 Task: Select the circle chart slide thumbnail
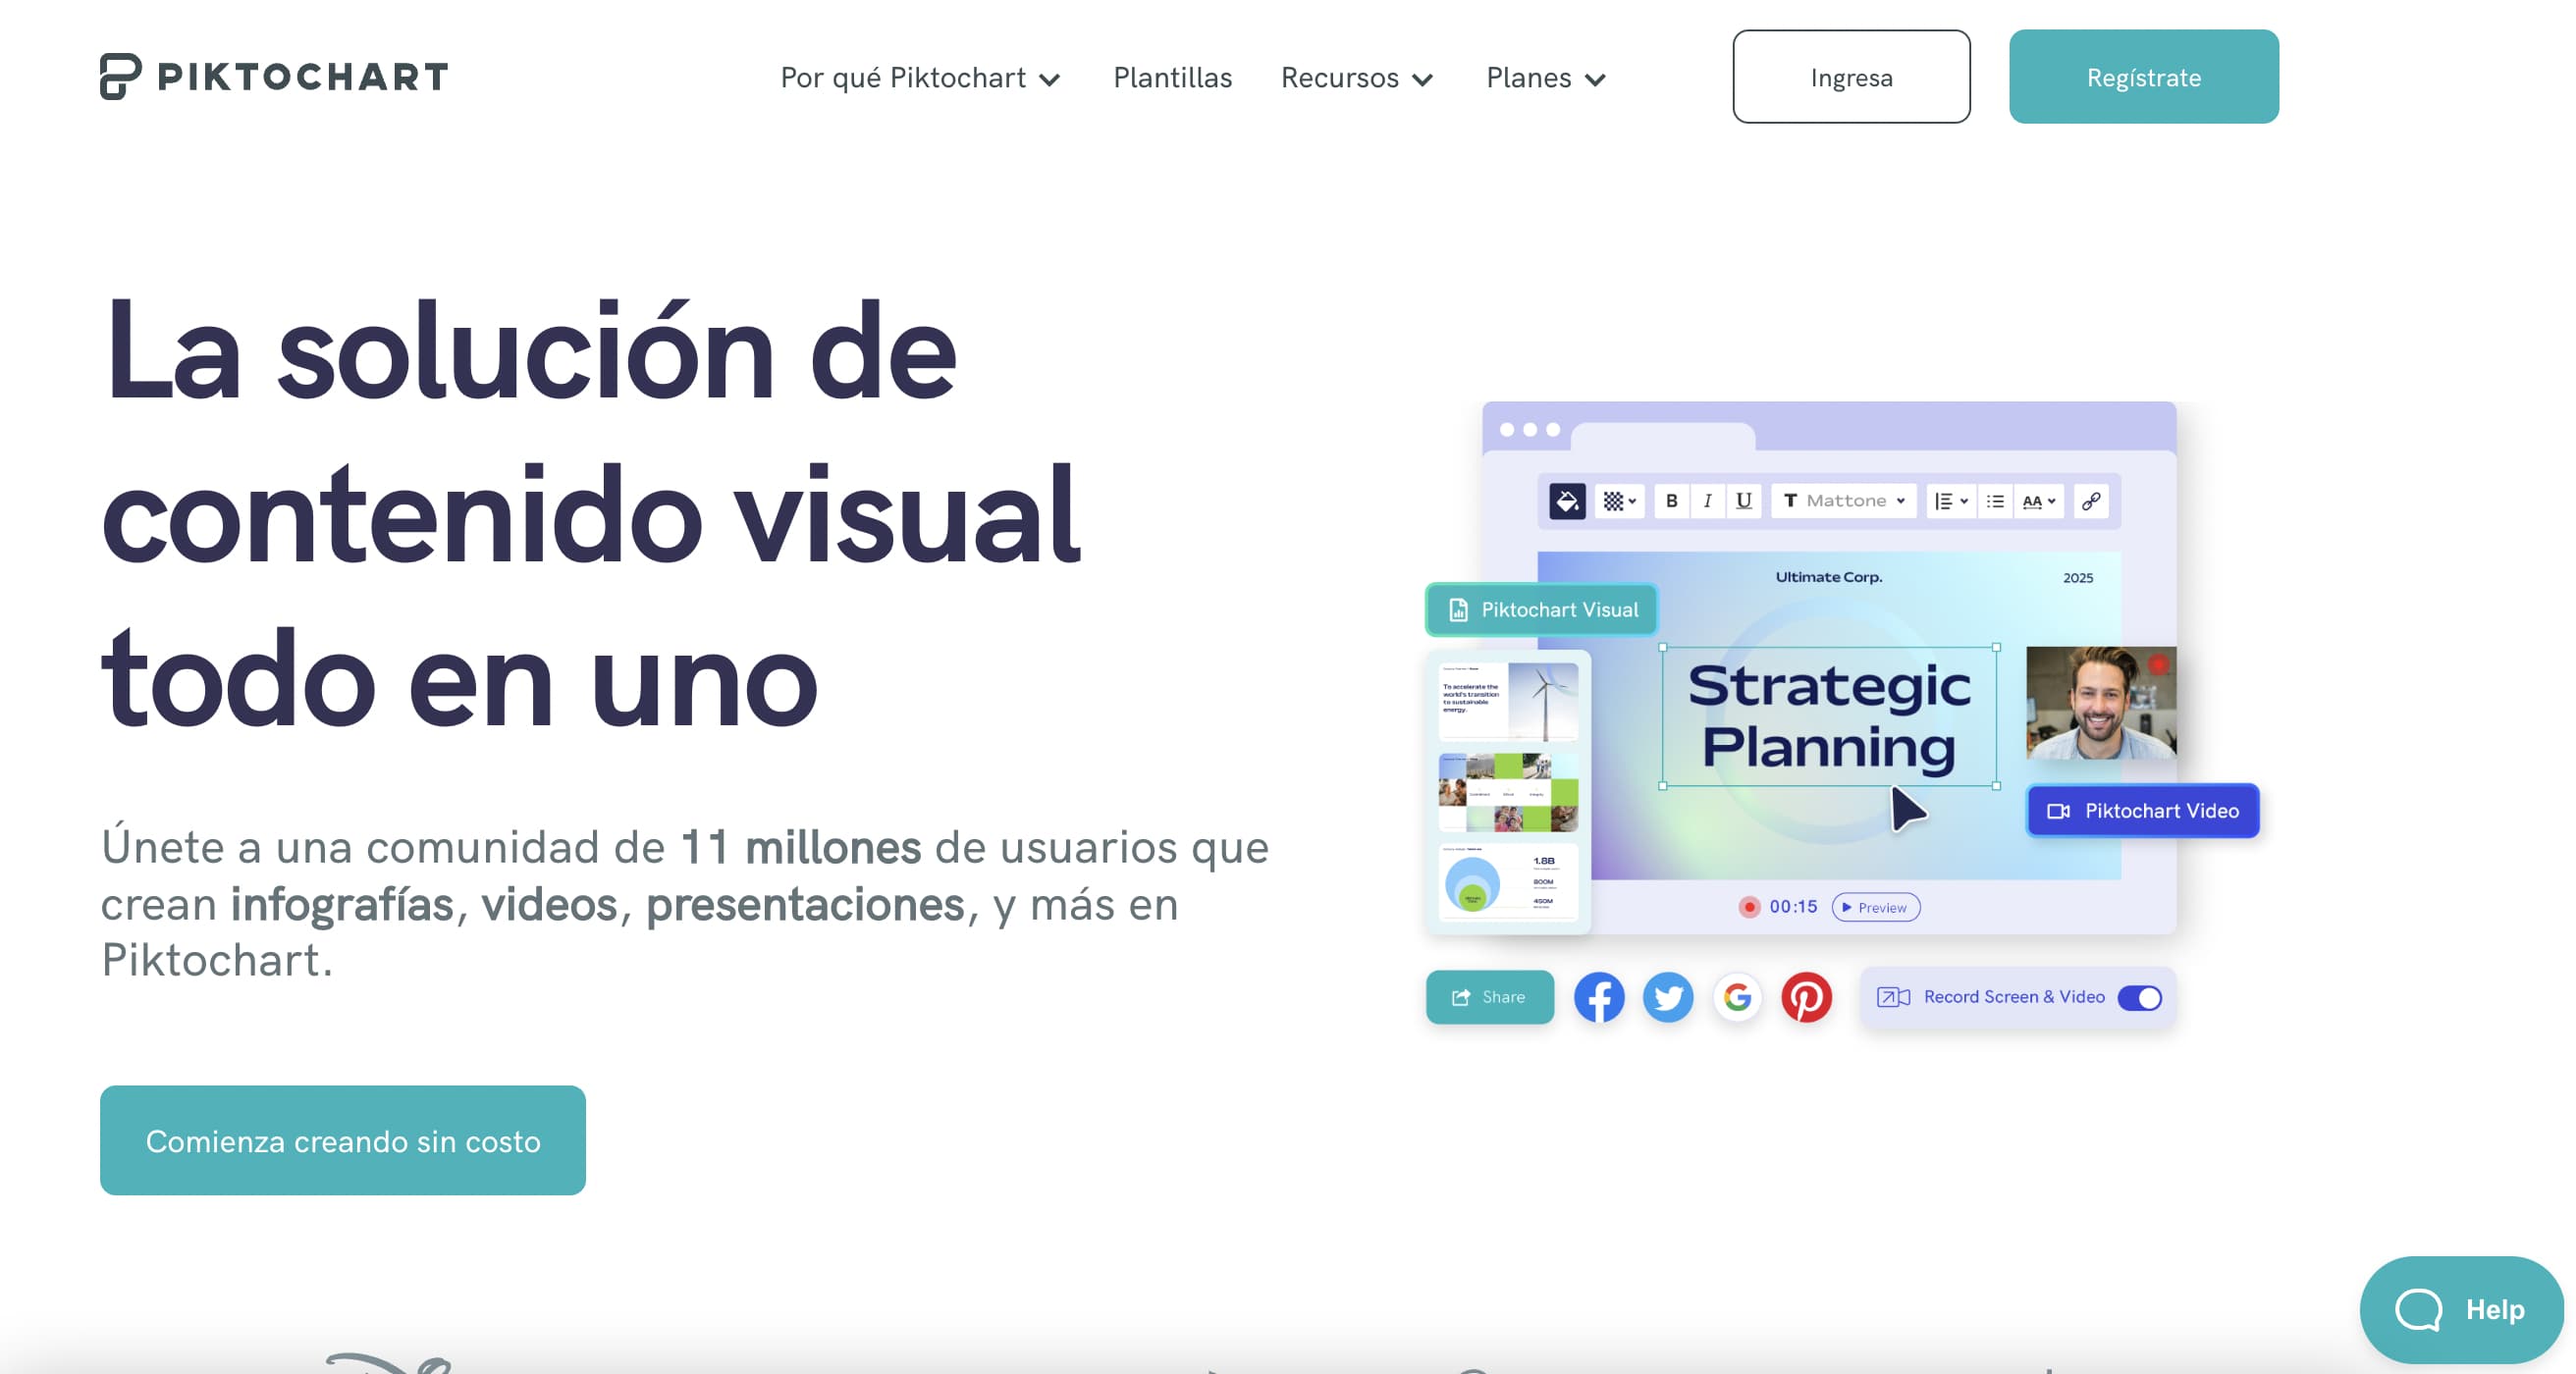click(1508, 882)
